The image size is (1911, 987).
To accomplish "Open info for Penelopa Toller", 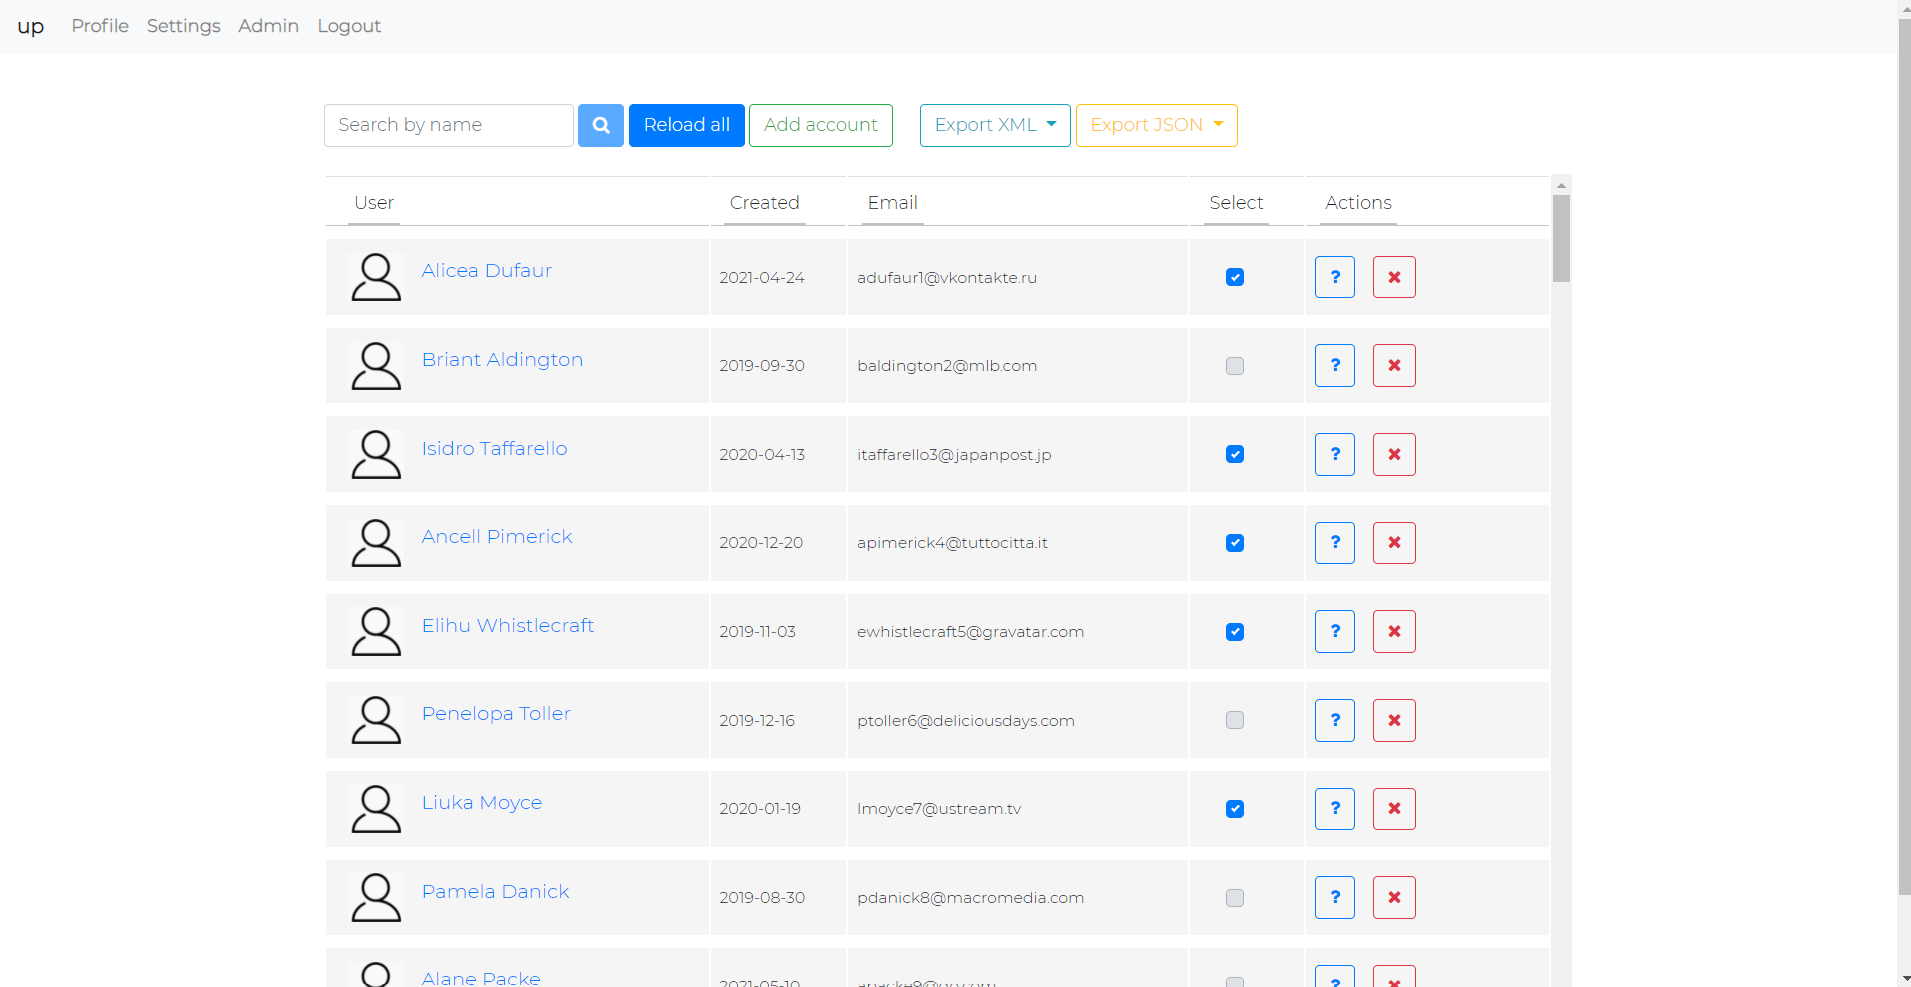I will click(1335, 720).
